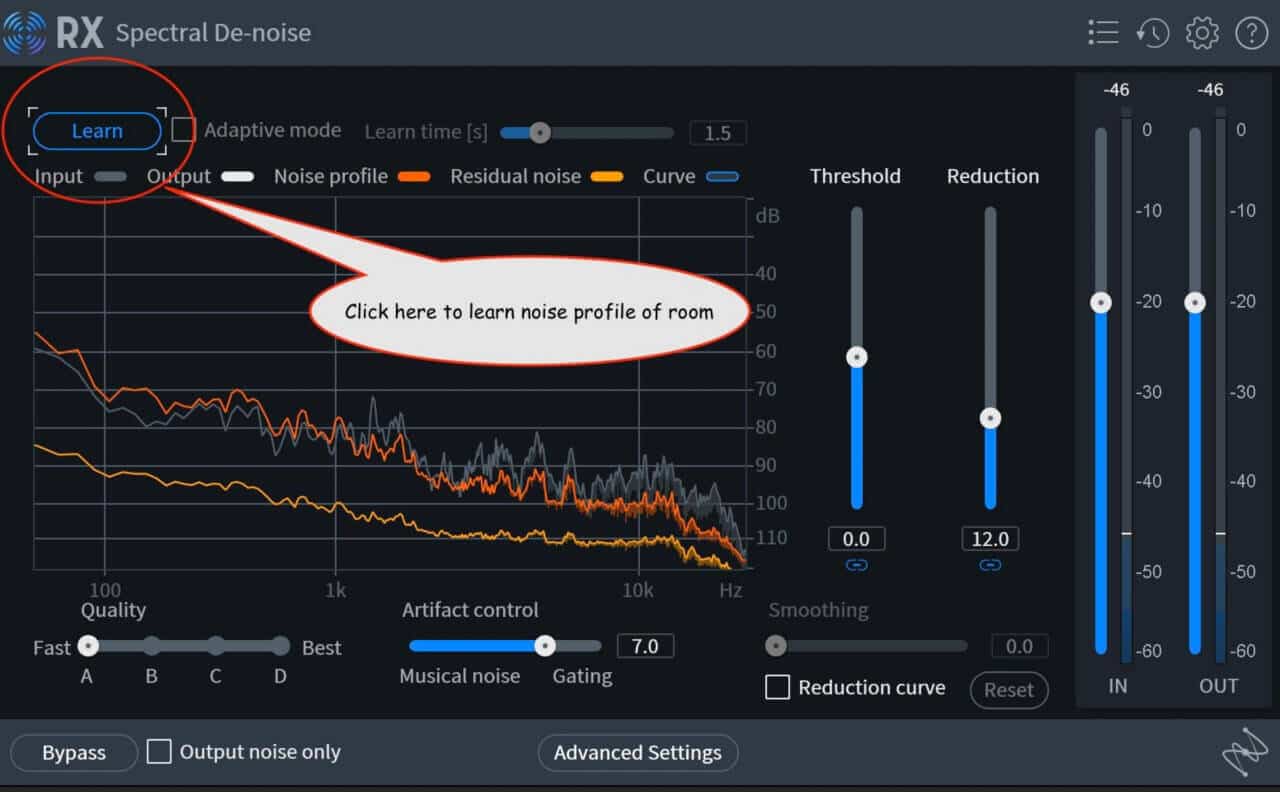1280x792 pixels.
Task: Select Quality option C
Action: (x=215, y=646)
